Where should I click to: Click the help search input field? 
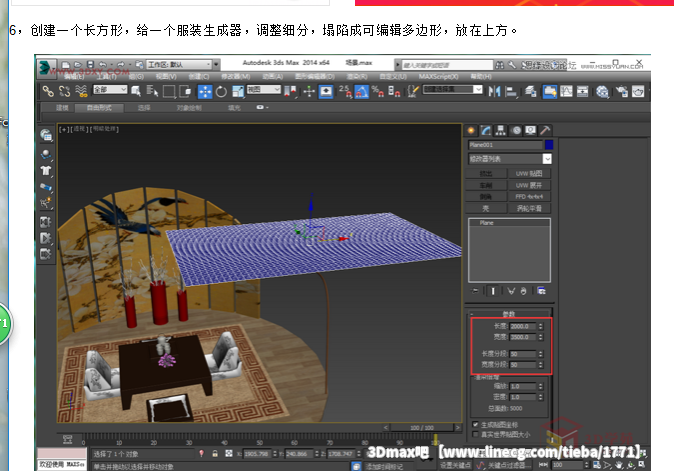tap(447, 65)
